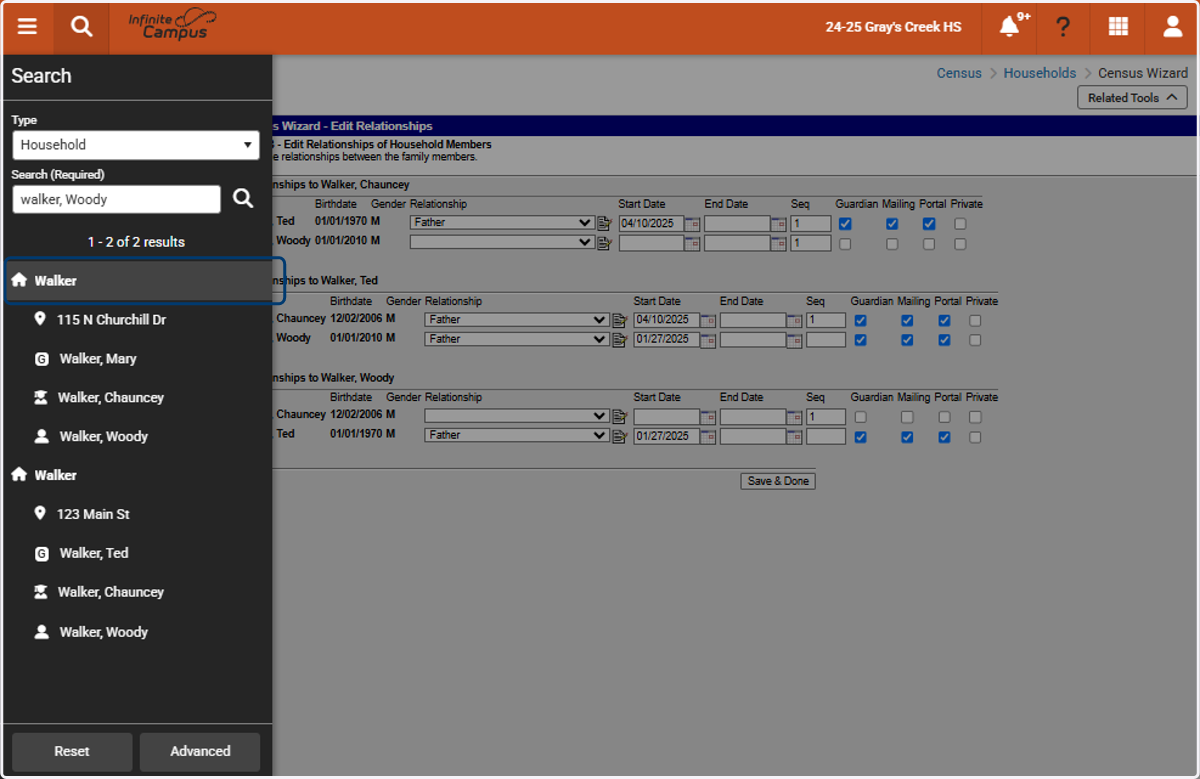Toggle the search magnifier in header
Screen dimensions: 1200x779
tap(82, 27)
